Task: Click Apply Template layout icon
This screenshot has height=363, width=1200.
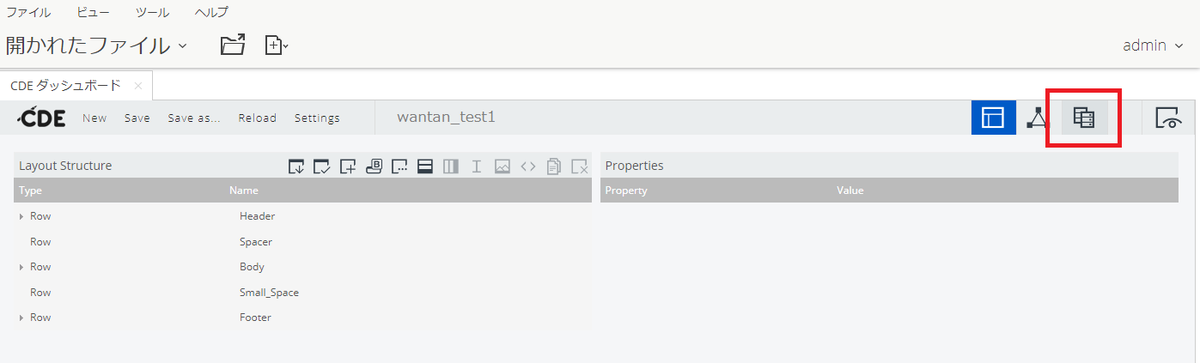Action: tap(321, 166)
